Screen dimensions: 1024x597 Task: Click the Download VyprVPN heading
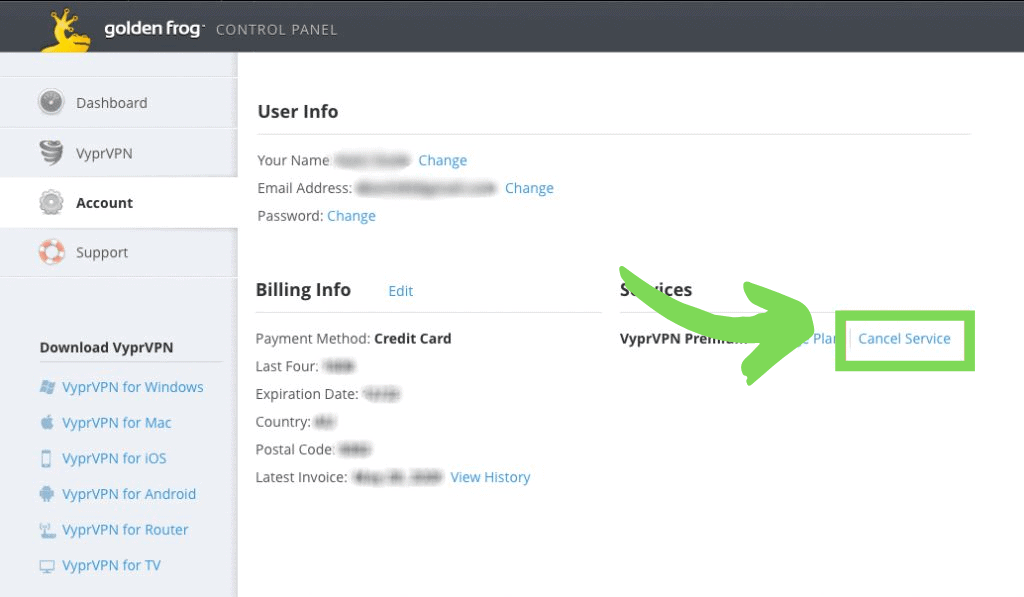106,347
